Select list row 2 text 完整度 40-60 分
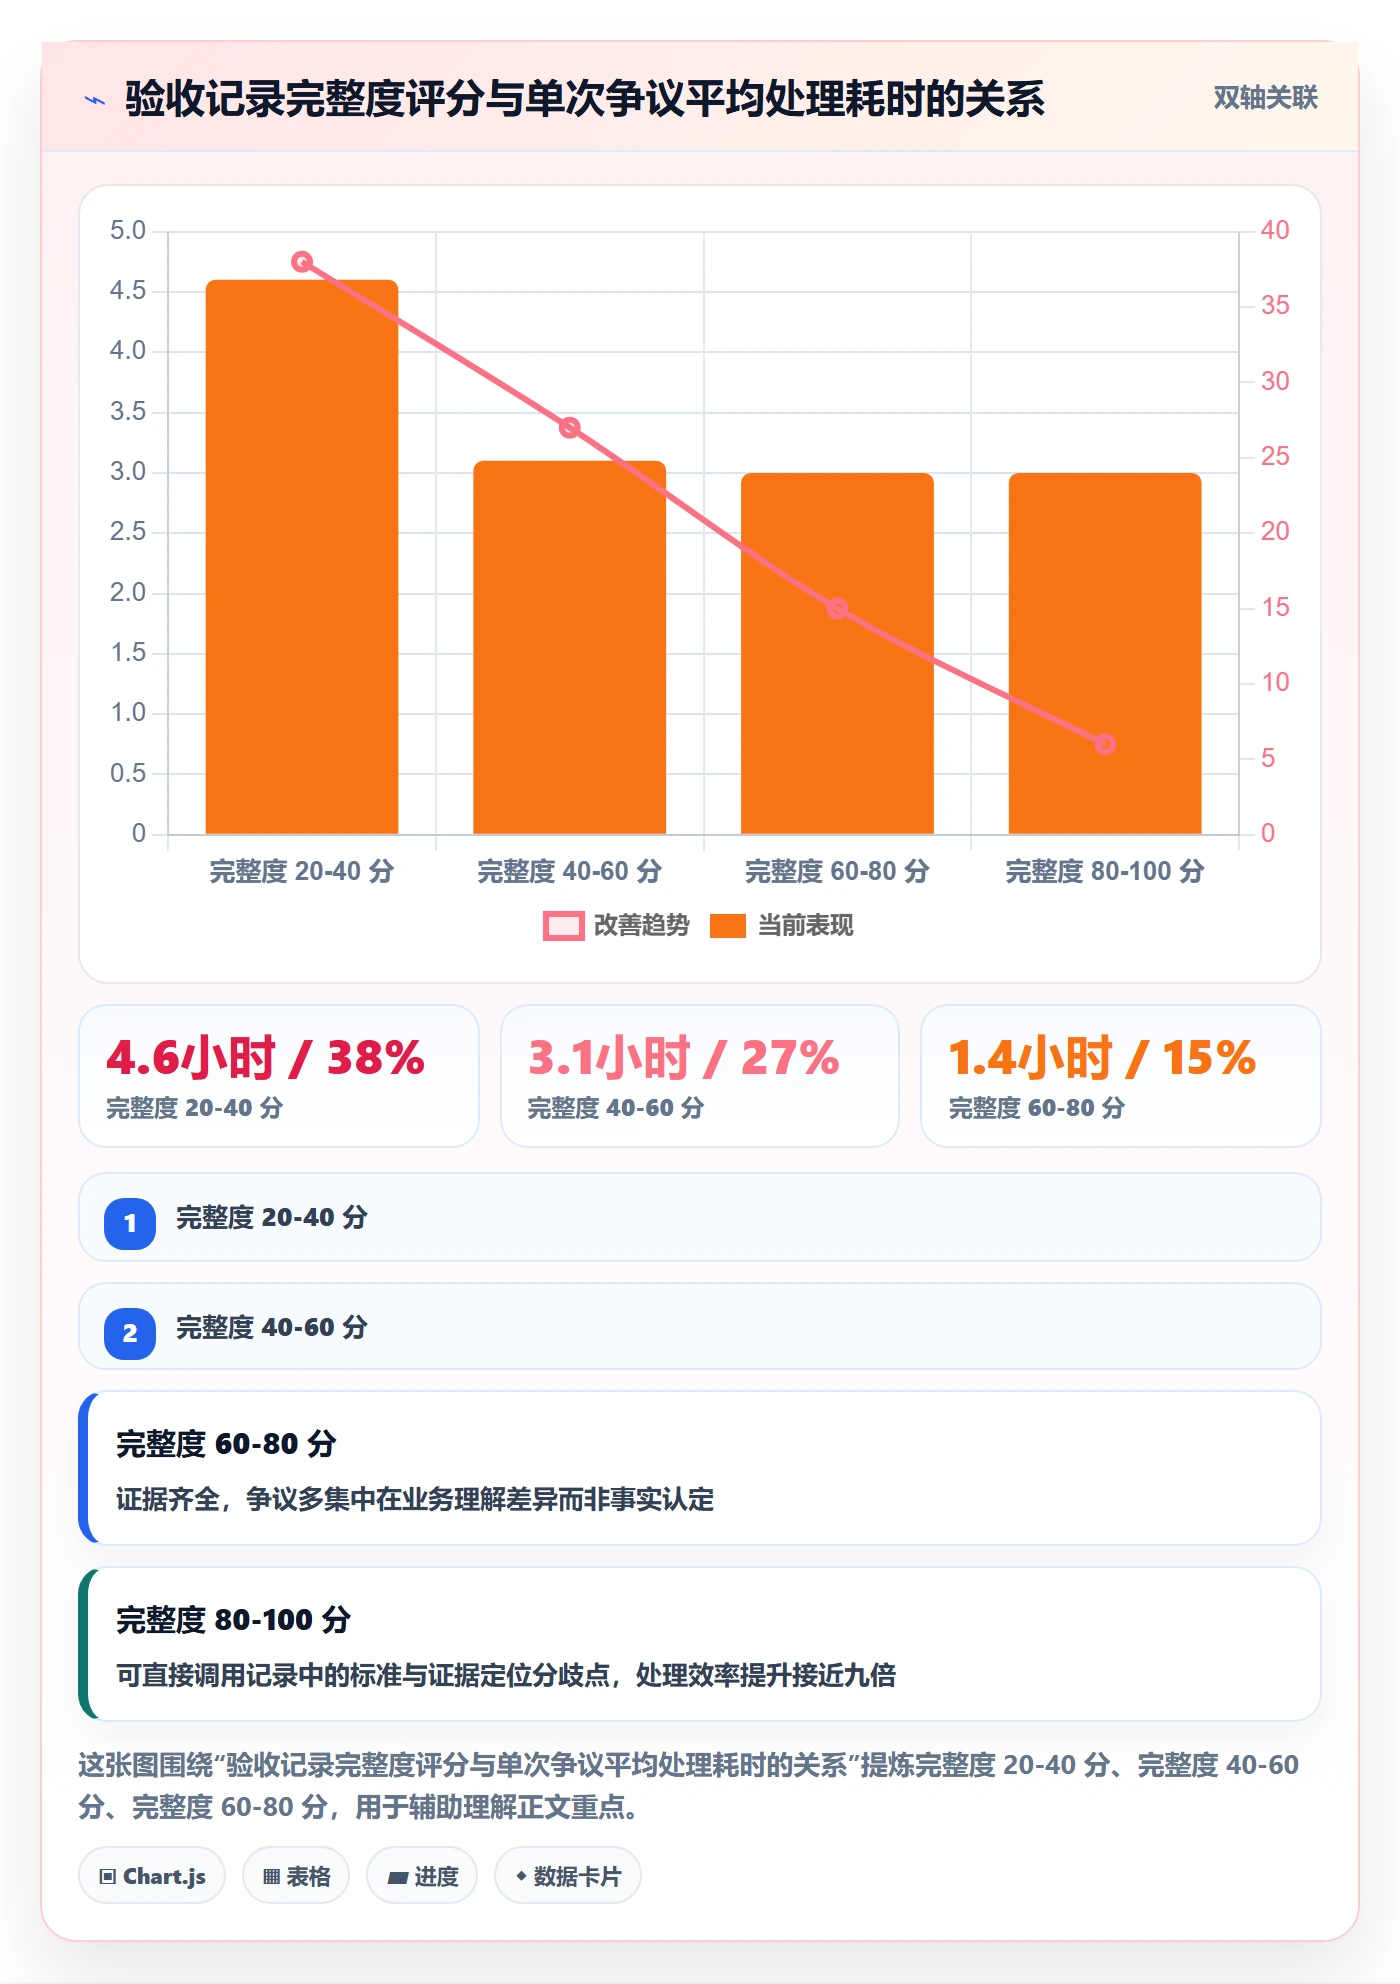Screen dimensions: 1400x1984 pos(272,1327)
